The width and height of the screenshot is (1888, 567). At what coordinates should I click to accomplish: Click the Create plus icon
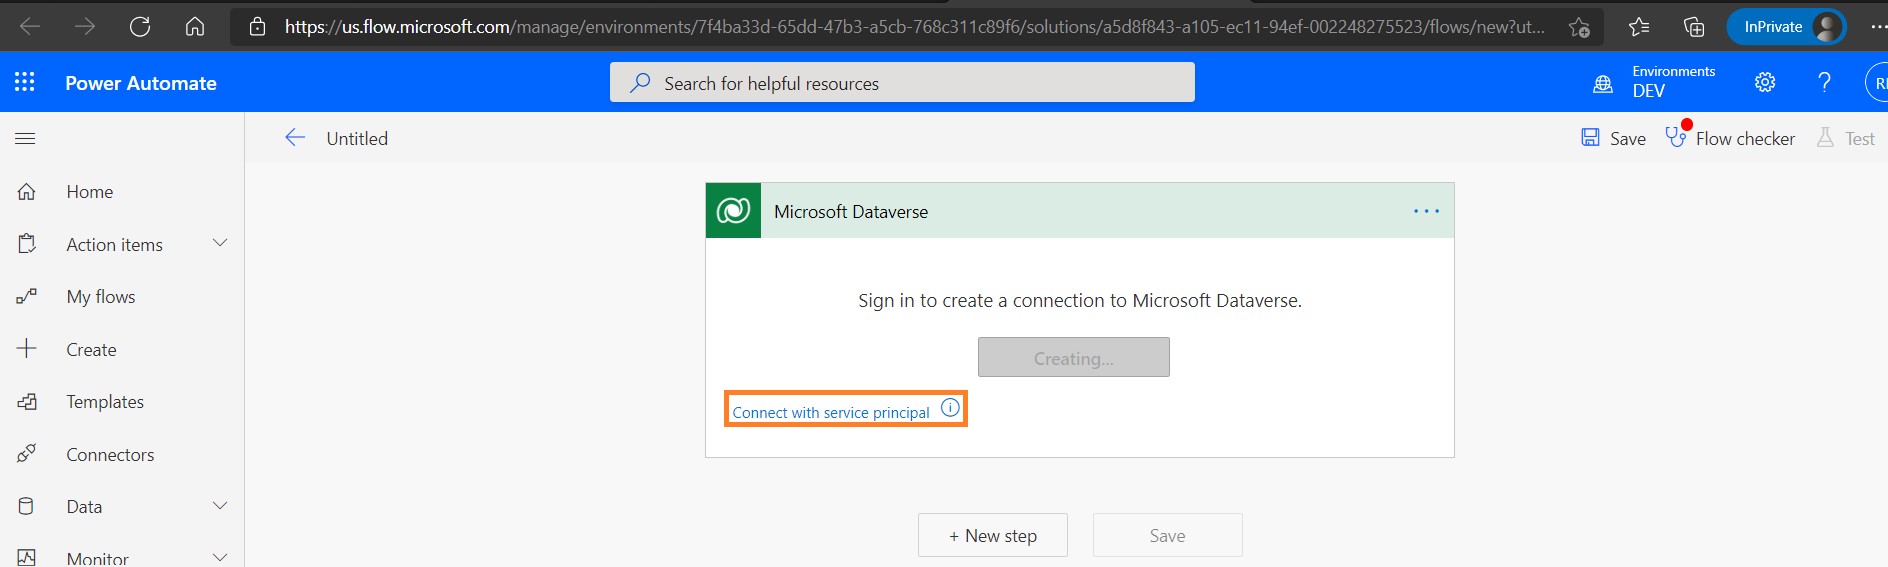27,348
